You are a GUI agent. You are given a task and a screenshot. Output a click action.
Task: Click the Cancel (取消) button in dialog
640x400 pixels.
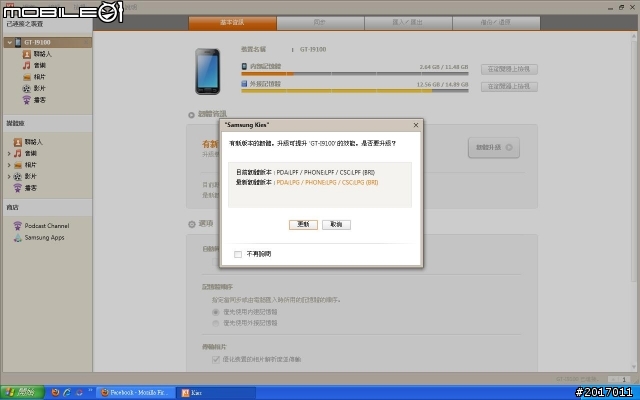tap(336, 224)
